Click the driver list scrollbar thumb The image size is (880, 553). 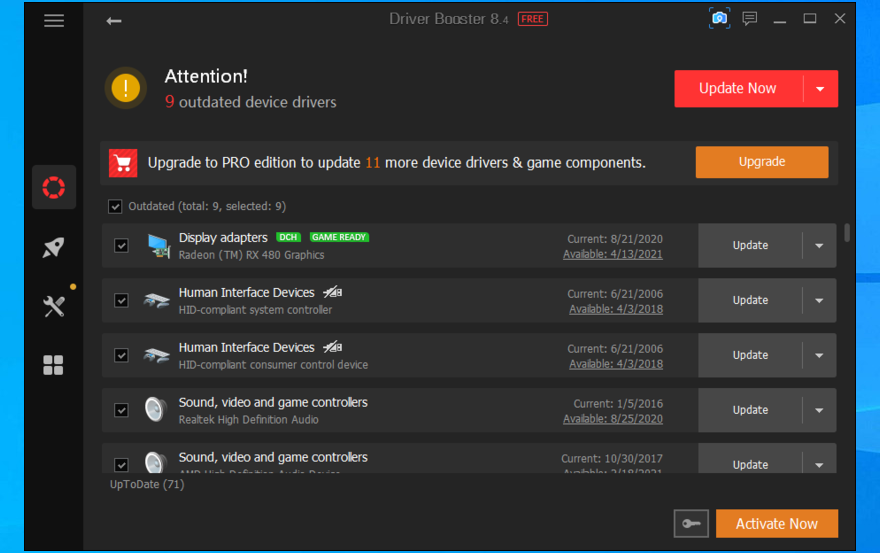tap(847, 232)
